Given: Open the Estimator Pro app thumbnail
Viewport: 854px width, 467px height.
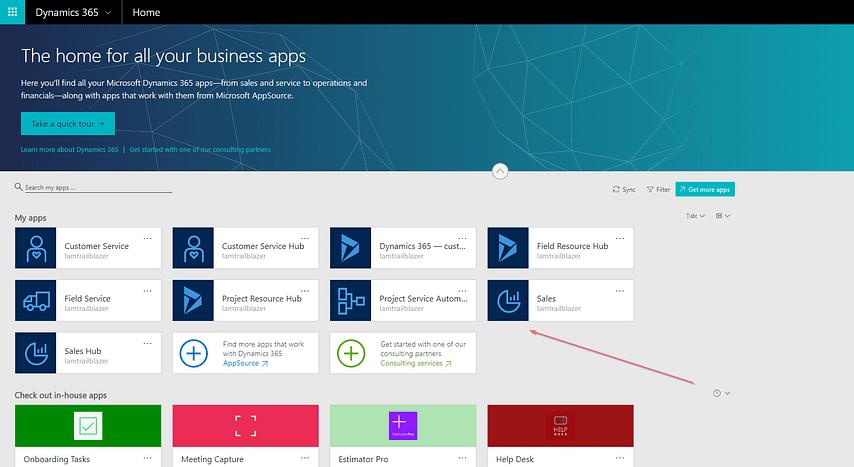Looking at the screenshot, I should (402, 426).
